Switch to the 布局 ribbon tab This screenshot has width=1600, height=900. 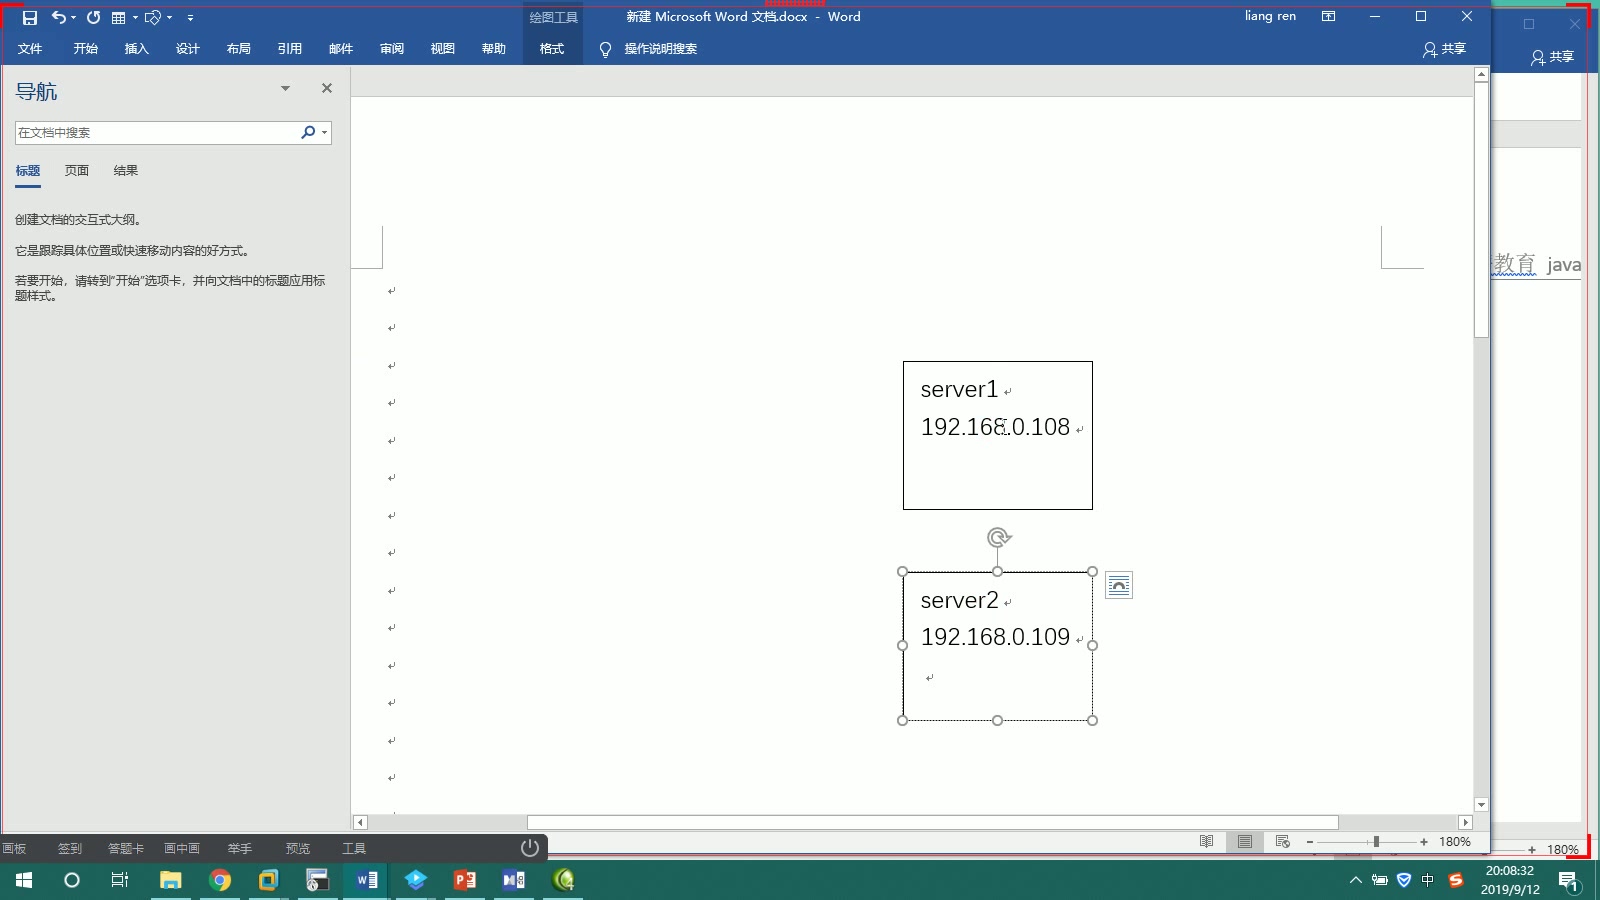tap(238, 49)
